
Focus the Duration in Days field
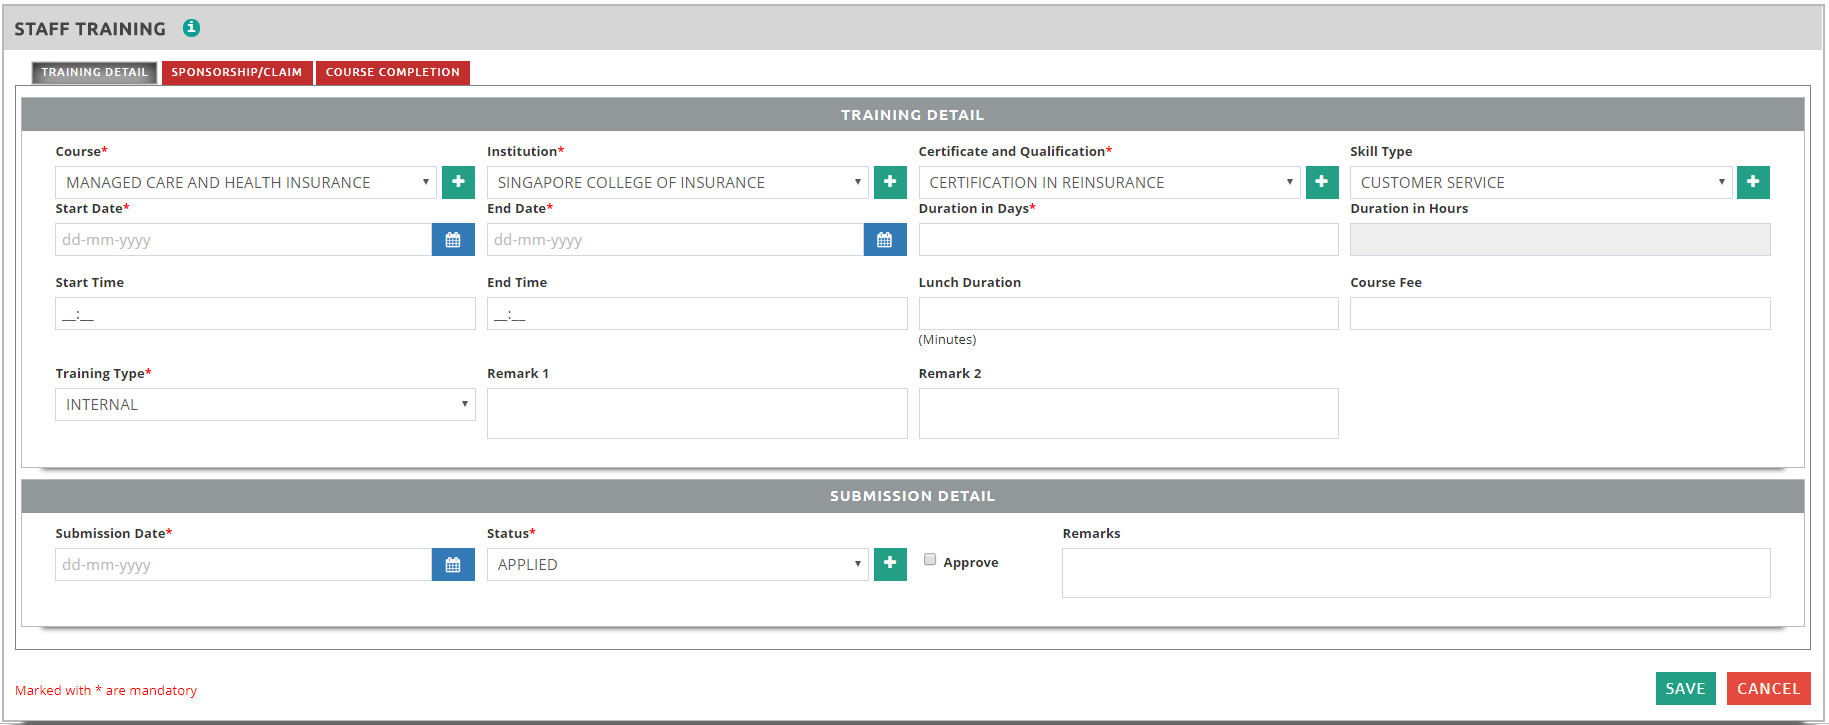tap(1128, 240)
